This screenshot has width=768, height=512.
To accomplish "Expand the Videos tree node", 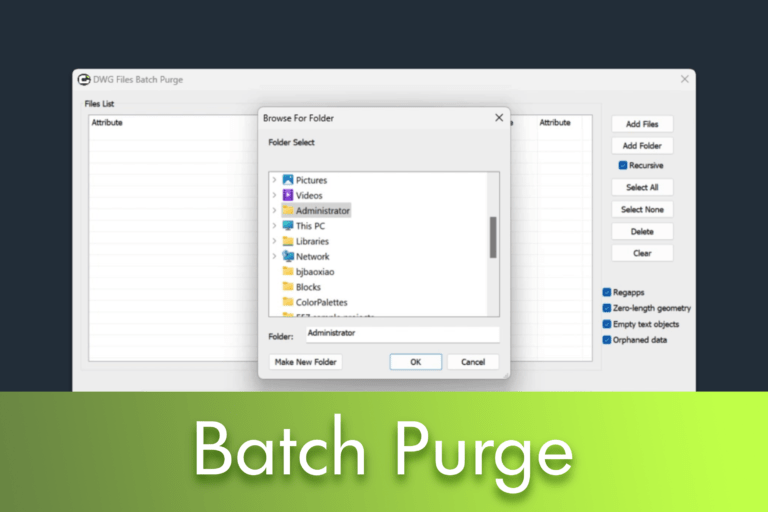I will [x=274, y=195].
